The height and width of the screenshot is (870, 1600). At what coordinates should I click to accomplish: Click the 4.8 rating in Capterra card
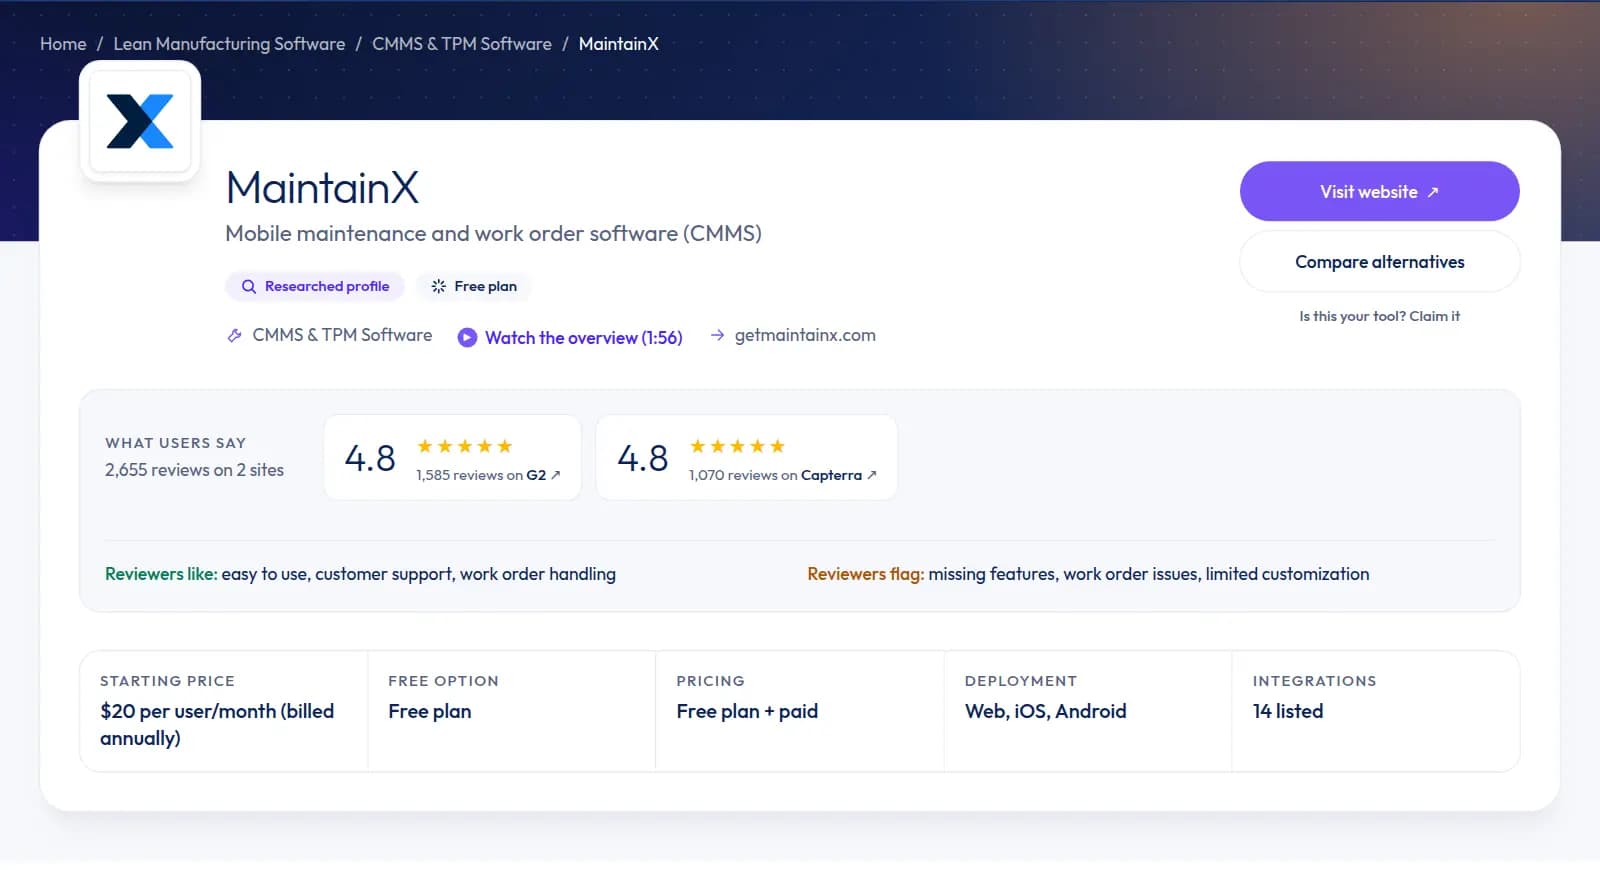(642, 458)
